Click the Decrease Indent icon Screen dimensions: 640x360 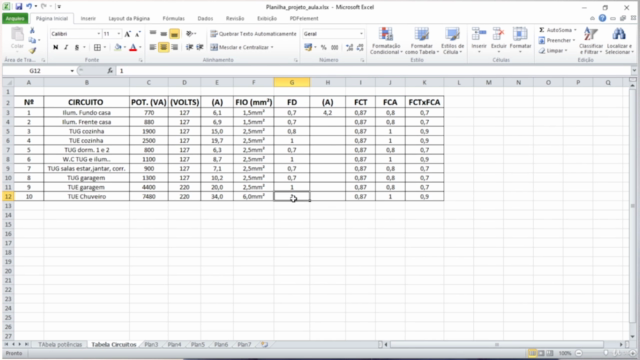[x=189, y=47]
